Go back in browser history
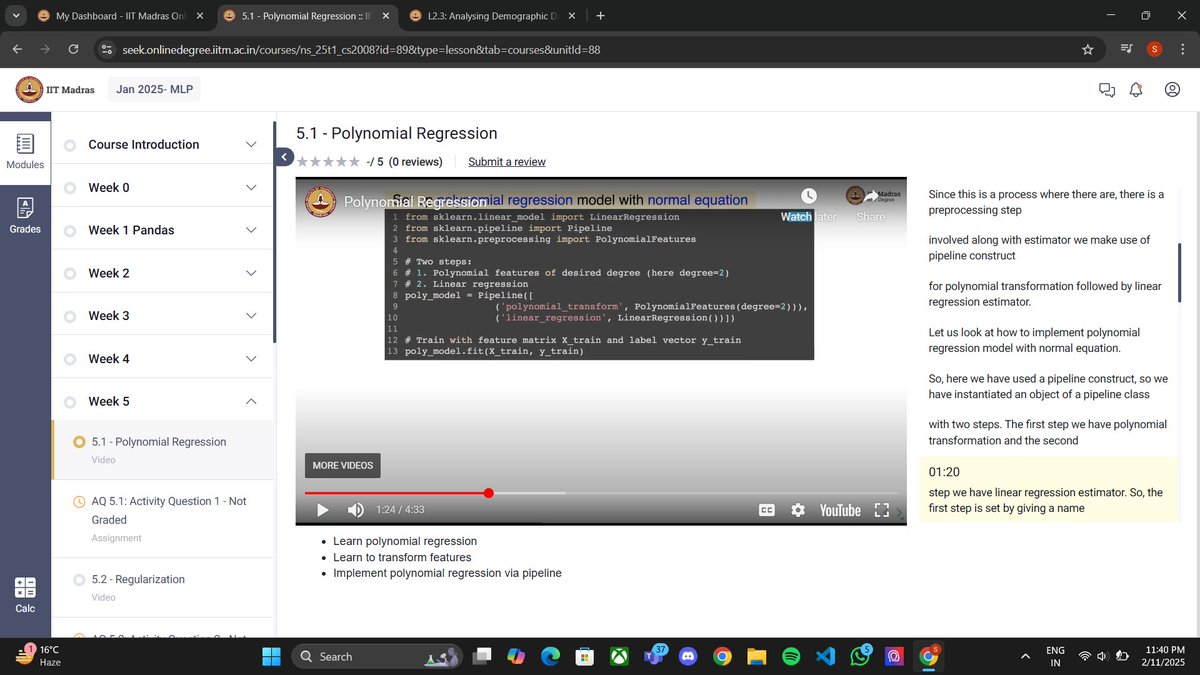The height and width of the screenshot is (675, 1200). (x=17, y=49)
